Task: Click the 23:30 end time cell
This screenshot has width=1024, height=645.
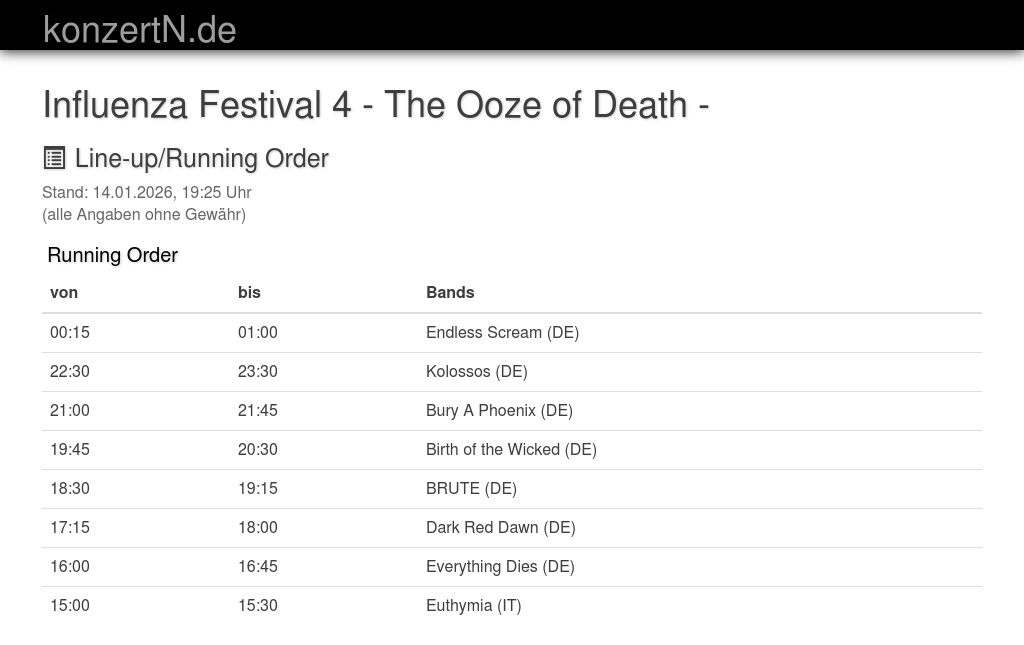Action: 258,371
